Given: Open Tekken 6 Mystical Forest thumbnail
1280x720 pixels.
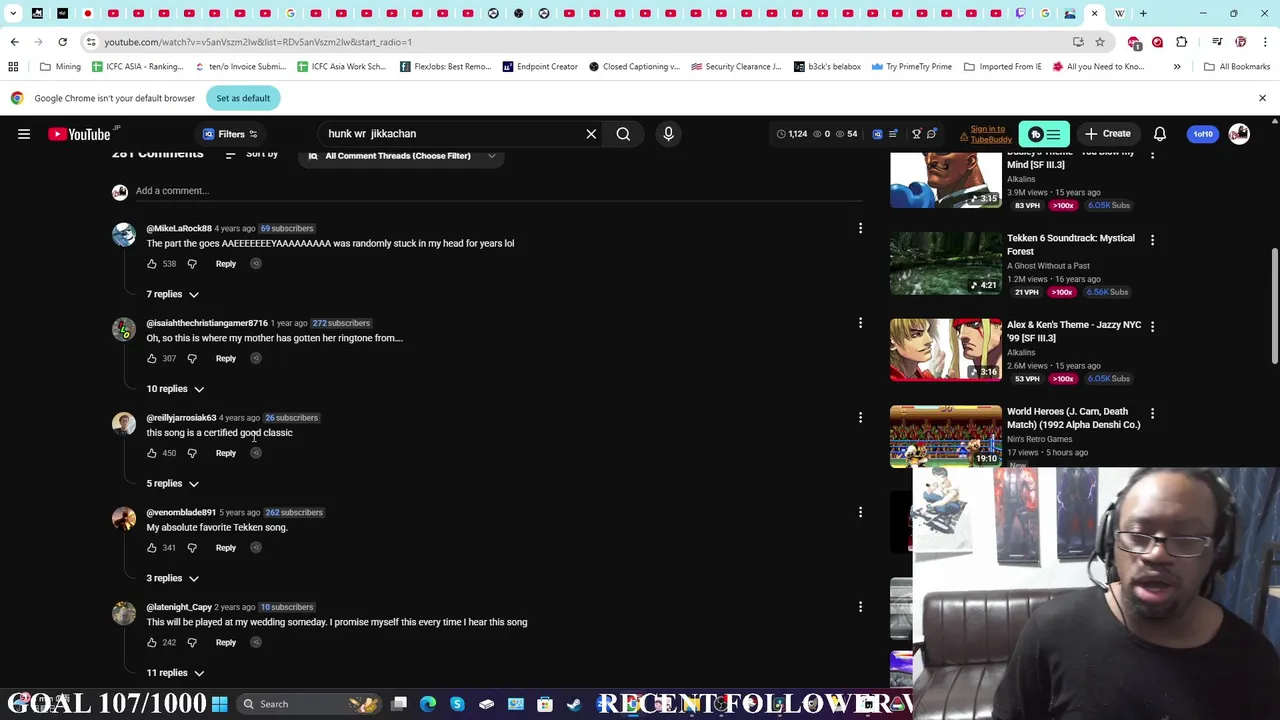Looking at the screenshot, I should point(945,264).
